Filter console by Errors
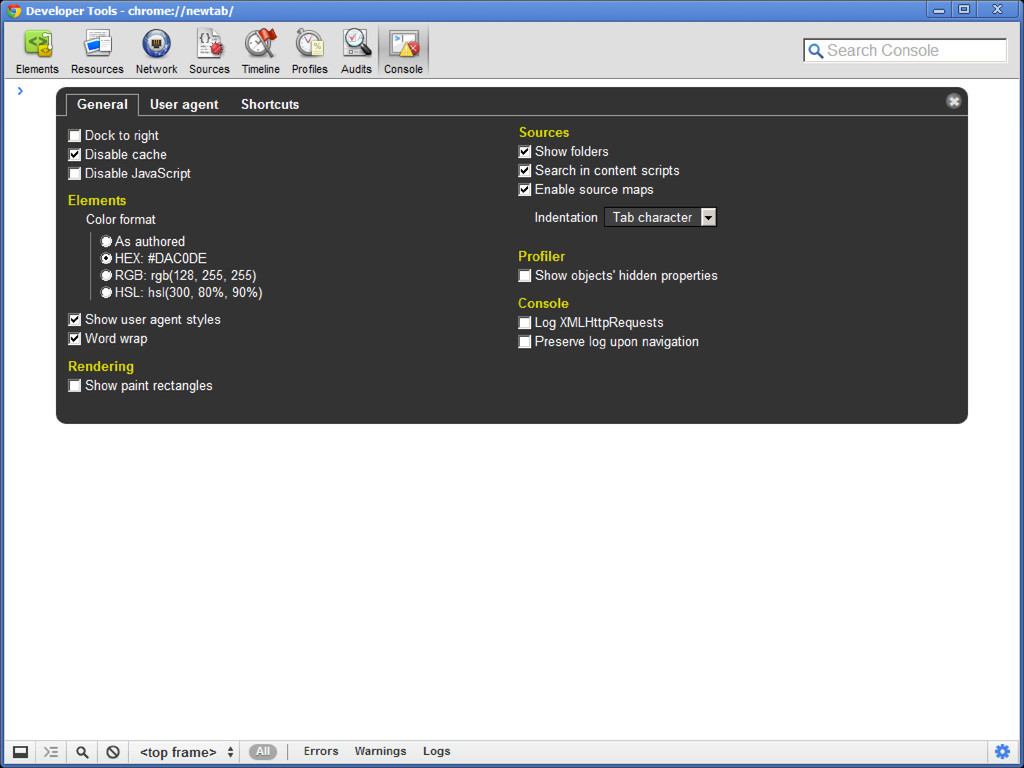 321,751
